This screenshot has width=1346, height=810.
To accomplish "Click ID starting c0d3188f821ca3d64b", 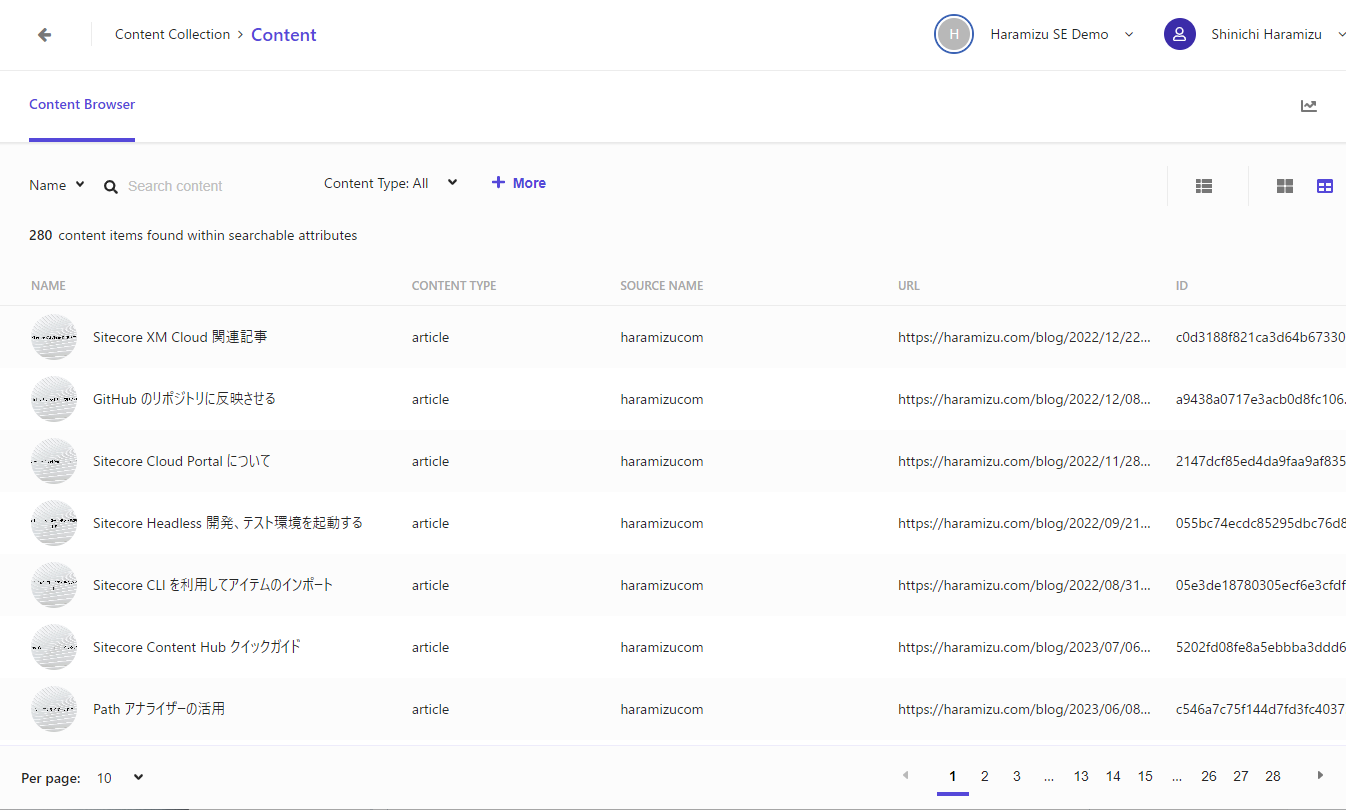I will (x=1261, y=337).
